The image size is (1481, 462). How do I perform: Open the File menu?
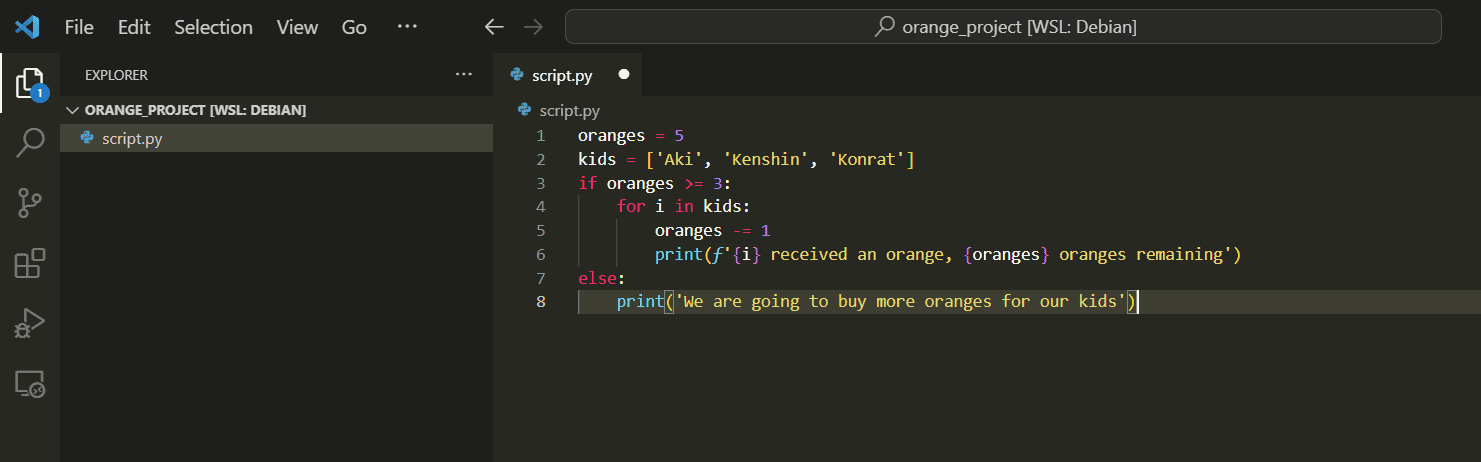(79, 27)
